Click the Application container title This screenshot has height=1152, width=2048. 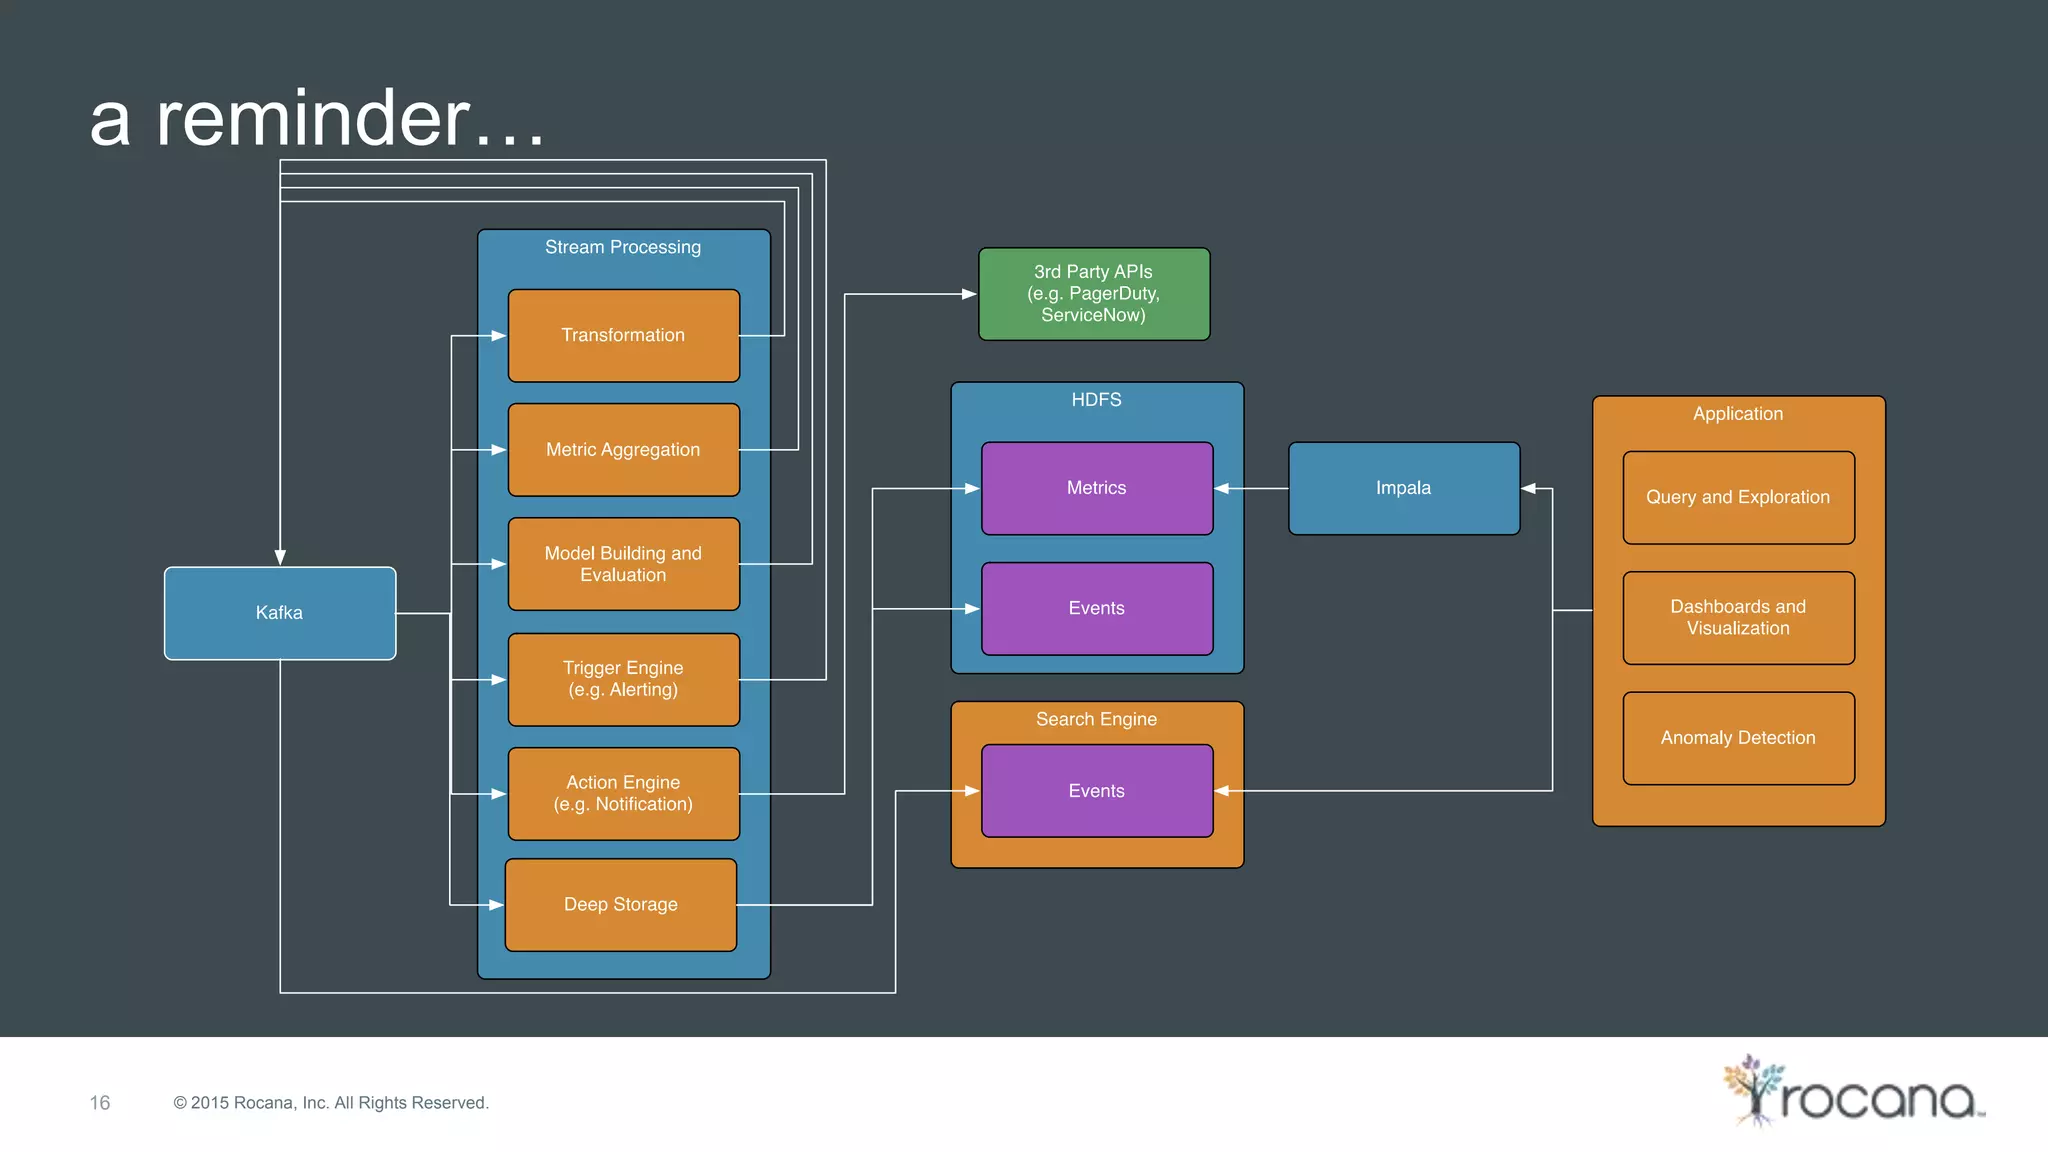tap(1738, 414)
